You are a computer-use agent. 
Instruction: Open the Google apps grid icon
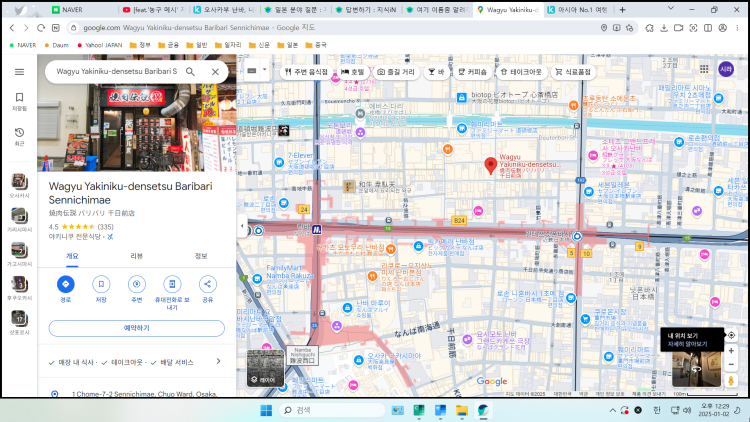(x=704, y=69)
